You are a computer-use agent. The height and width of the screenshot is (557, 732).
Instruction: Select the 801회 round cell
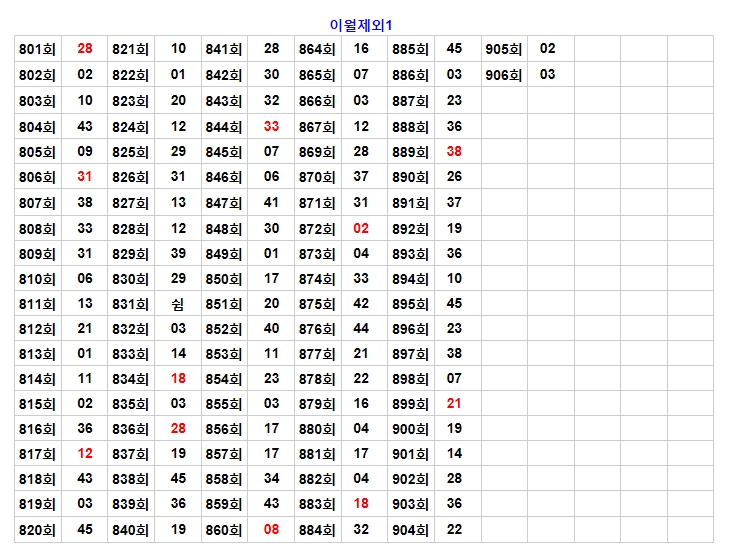tap(37, 49)
